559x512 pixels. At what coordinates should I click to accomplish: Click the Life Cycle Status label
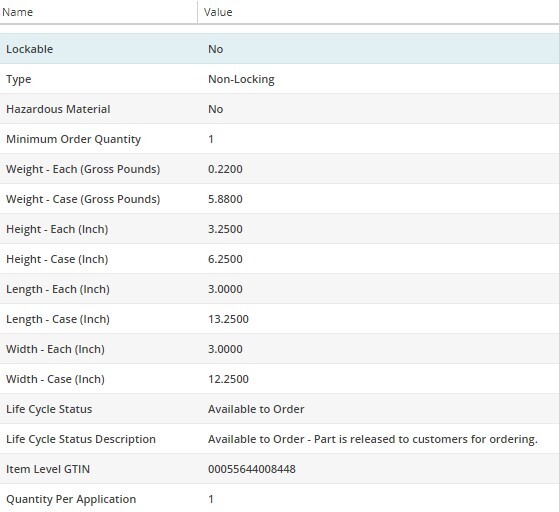point(49,409)
